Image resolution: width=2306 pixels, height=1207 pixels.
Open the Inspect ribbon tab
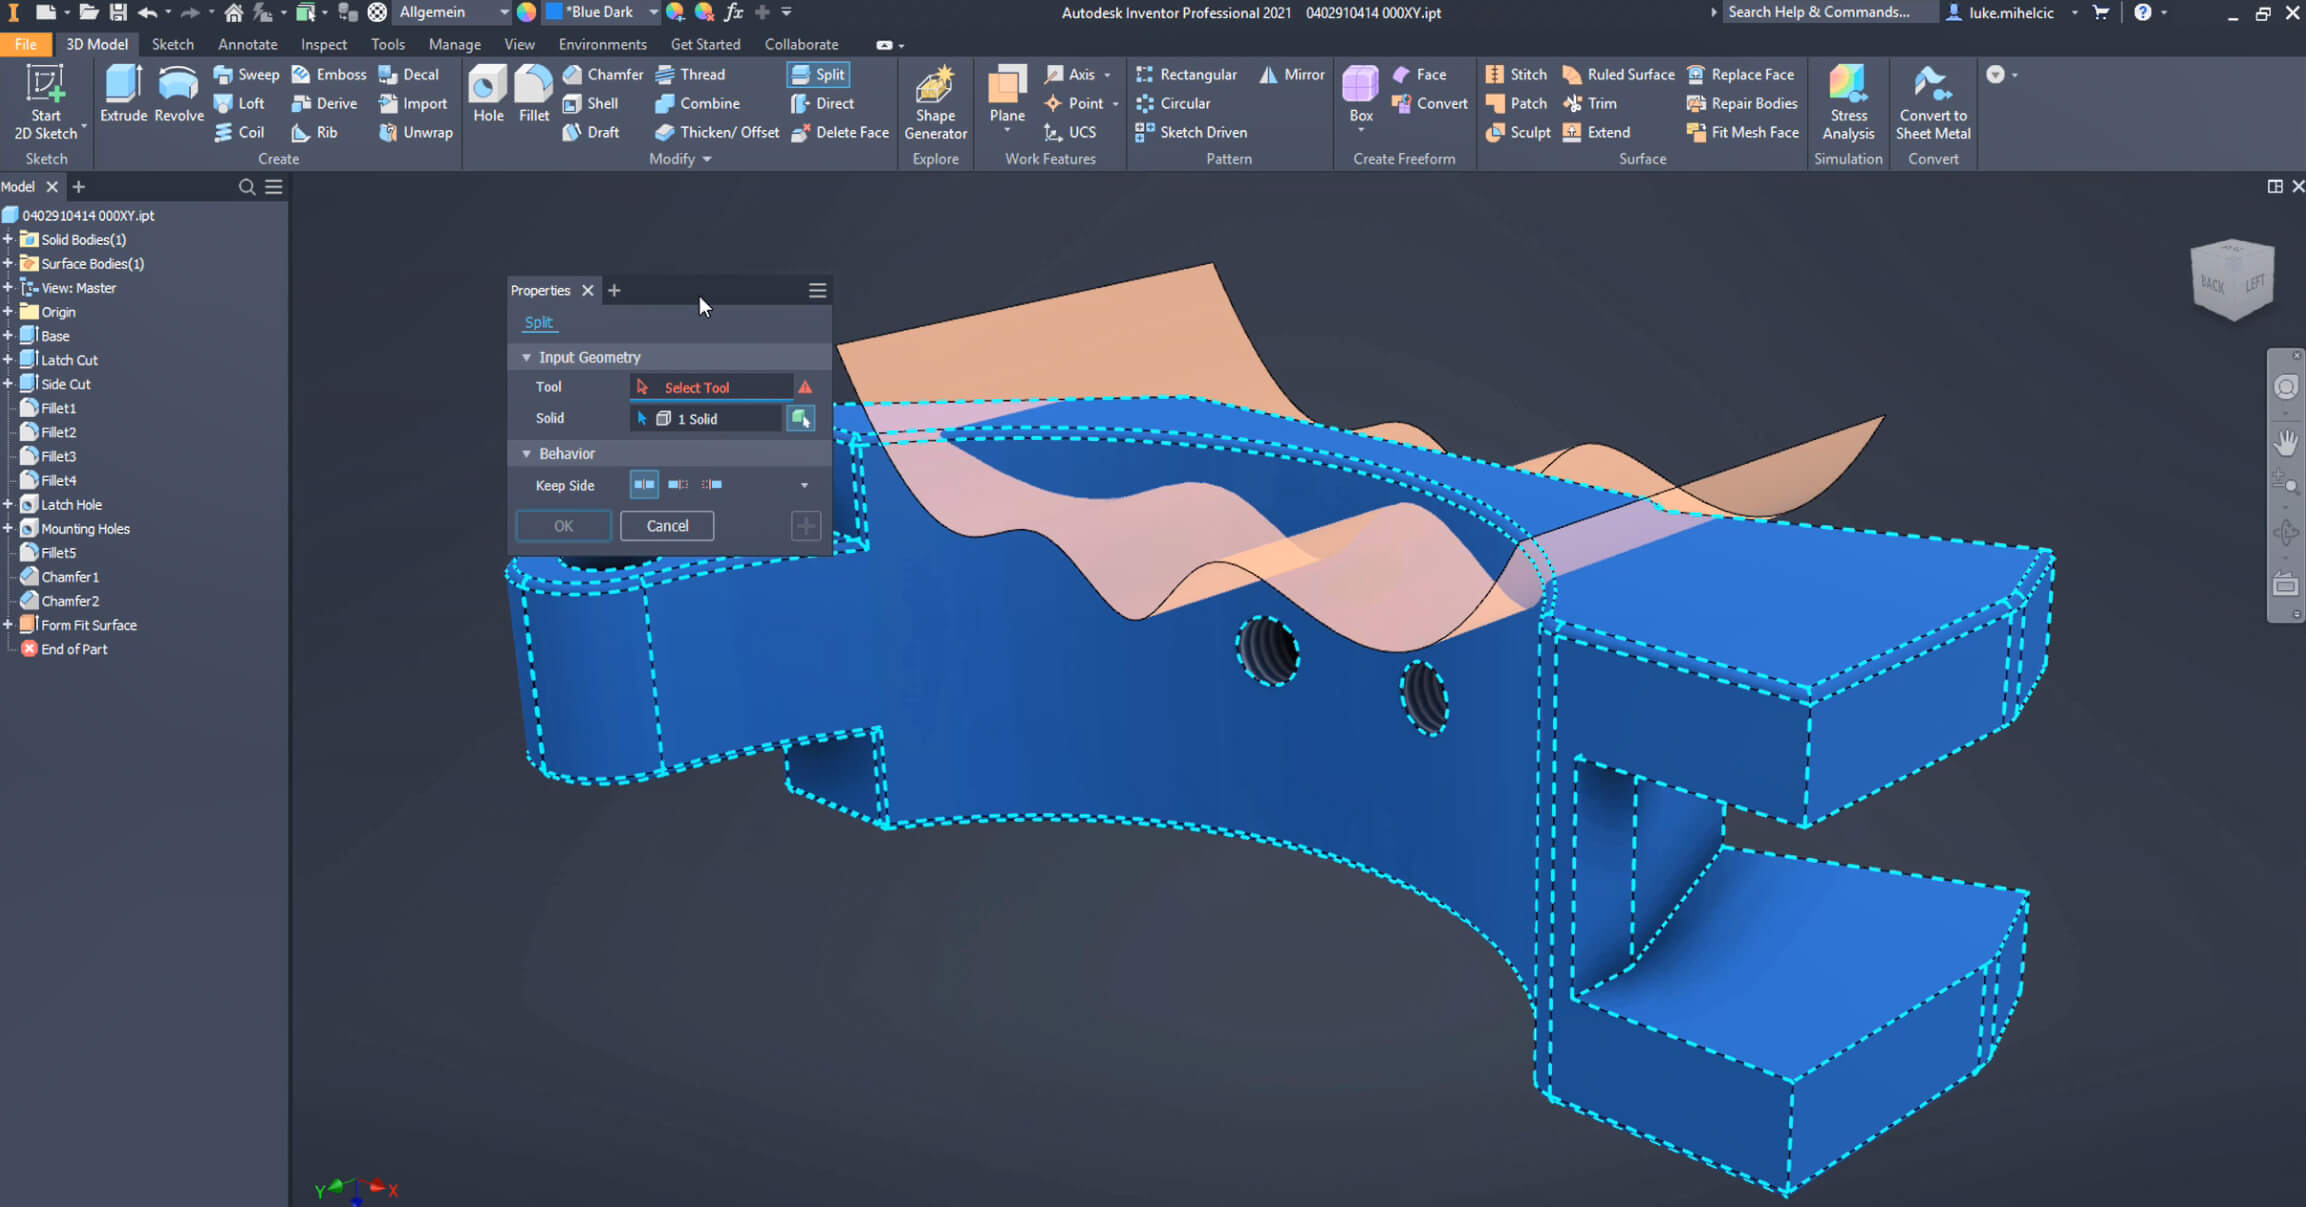(x=324, y=44)
